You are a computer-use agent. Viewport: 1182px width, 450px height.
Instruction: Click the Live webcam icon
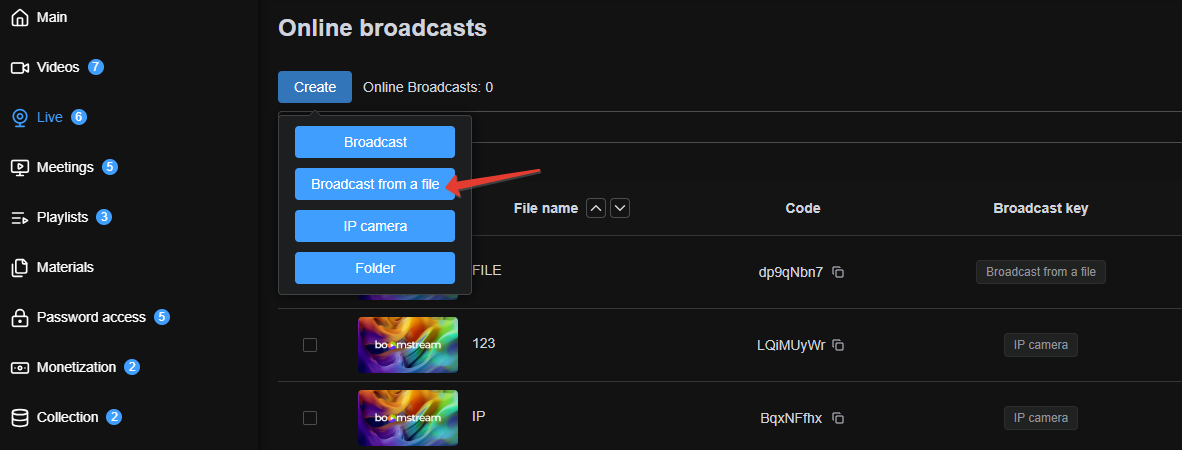20,118
